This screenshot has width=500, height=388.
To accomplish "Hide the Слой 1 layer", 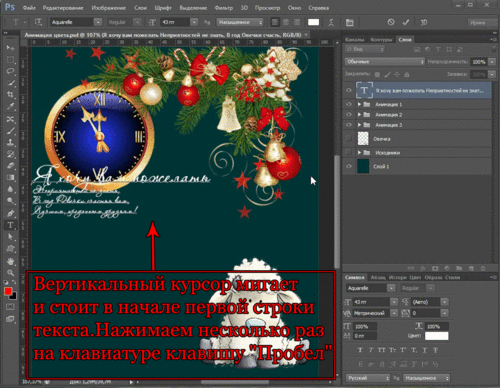I will [349, 166].
